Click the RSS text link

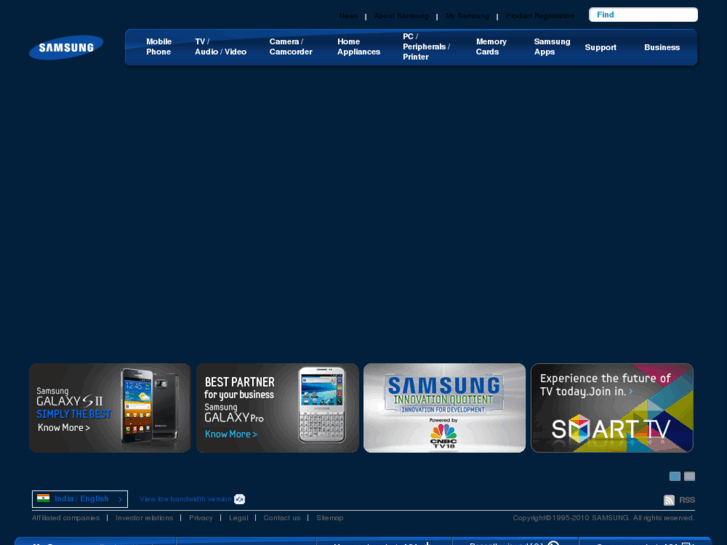tap(687, 500)
